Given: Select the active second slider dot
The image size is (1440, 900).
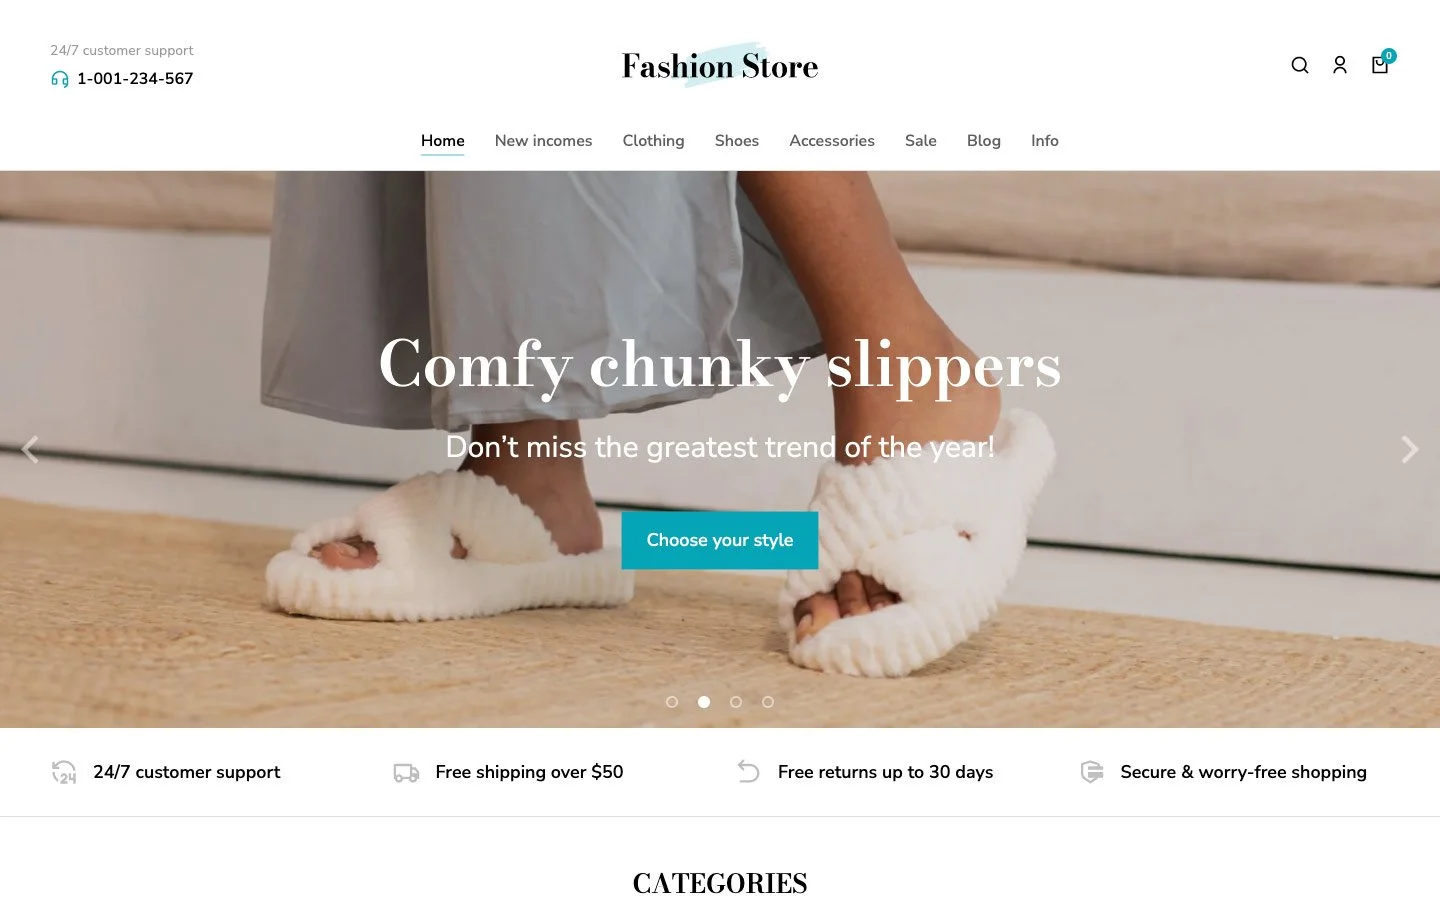Looking at the screenshot, I should (x=704, y=702).
